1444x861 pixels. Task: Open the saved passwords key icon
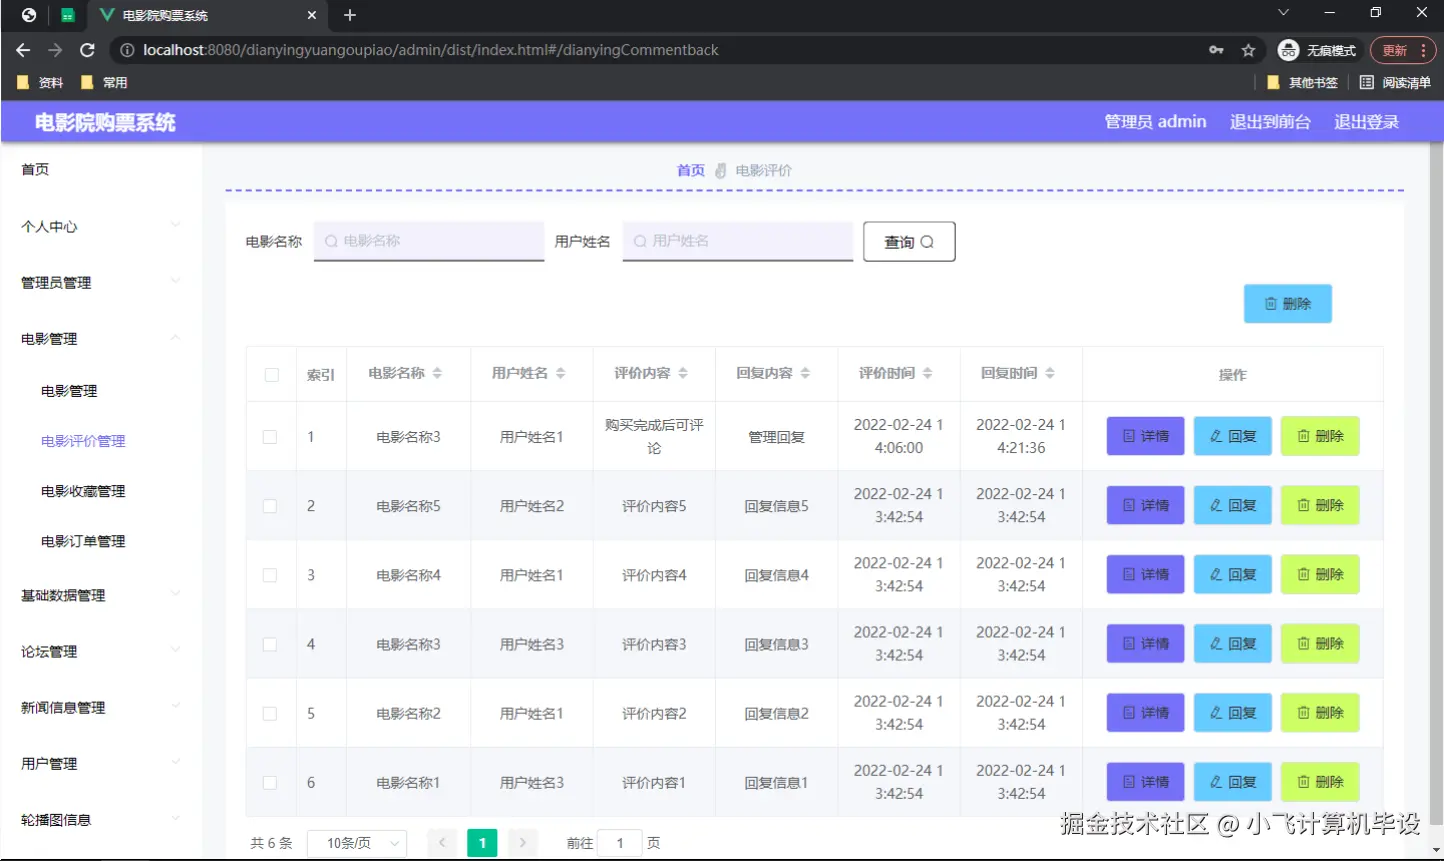tap(1216, 50)
